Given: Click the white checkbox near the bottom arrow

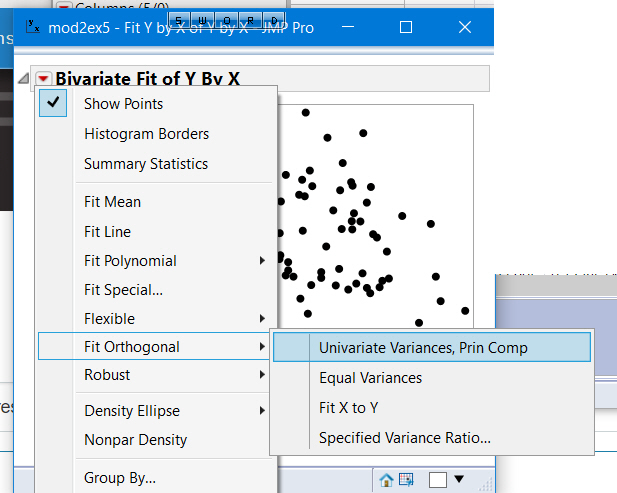Looking at the screenshot, I should pos(437,480).
